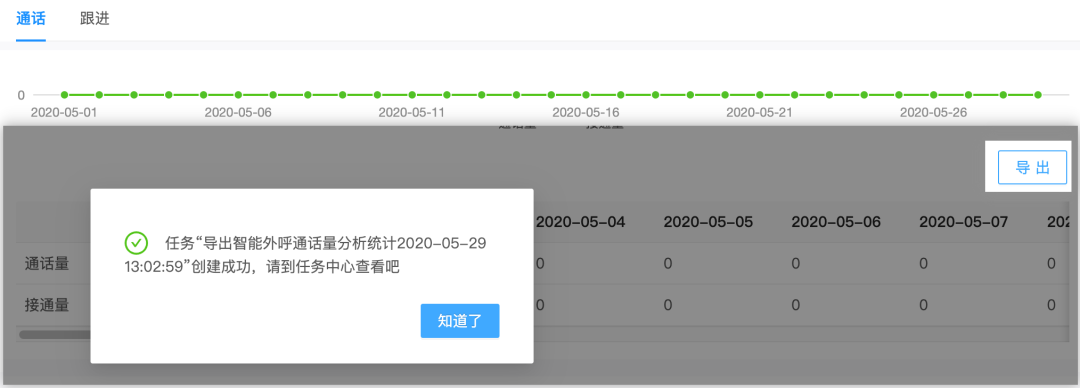This screenshot has height=388, width=1080.
Task: Click the 2020-05-21 axis label
Action: (x=760, y=112)
